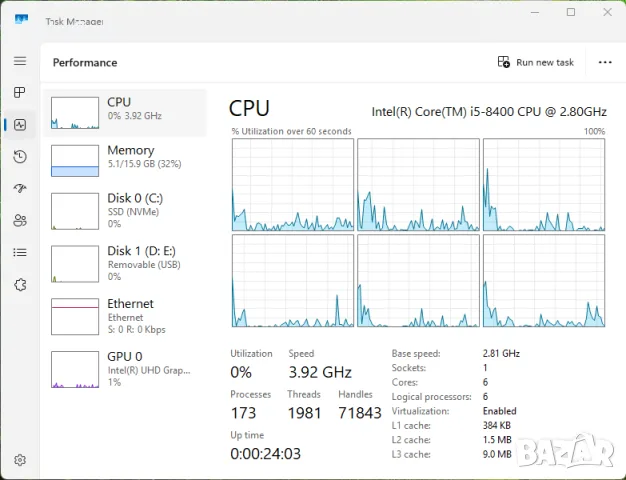Image resolution: width=626 pixels, height=480 pixels.
Task: Click the Intel(R) UHD Graphics GPU text
Action: [x=149, y=370]
